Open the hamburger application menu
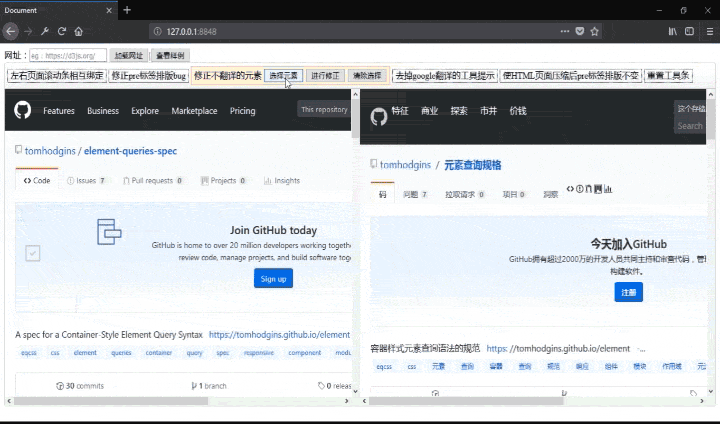 point(710,31)
